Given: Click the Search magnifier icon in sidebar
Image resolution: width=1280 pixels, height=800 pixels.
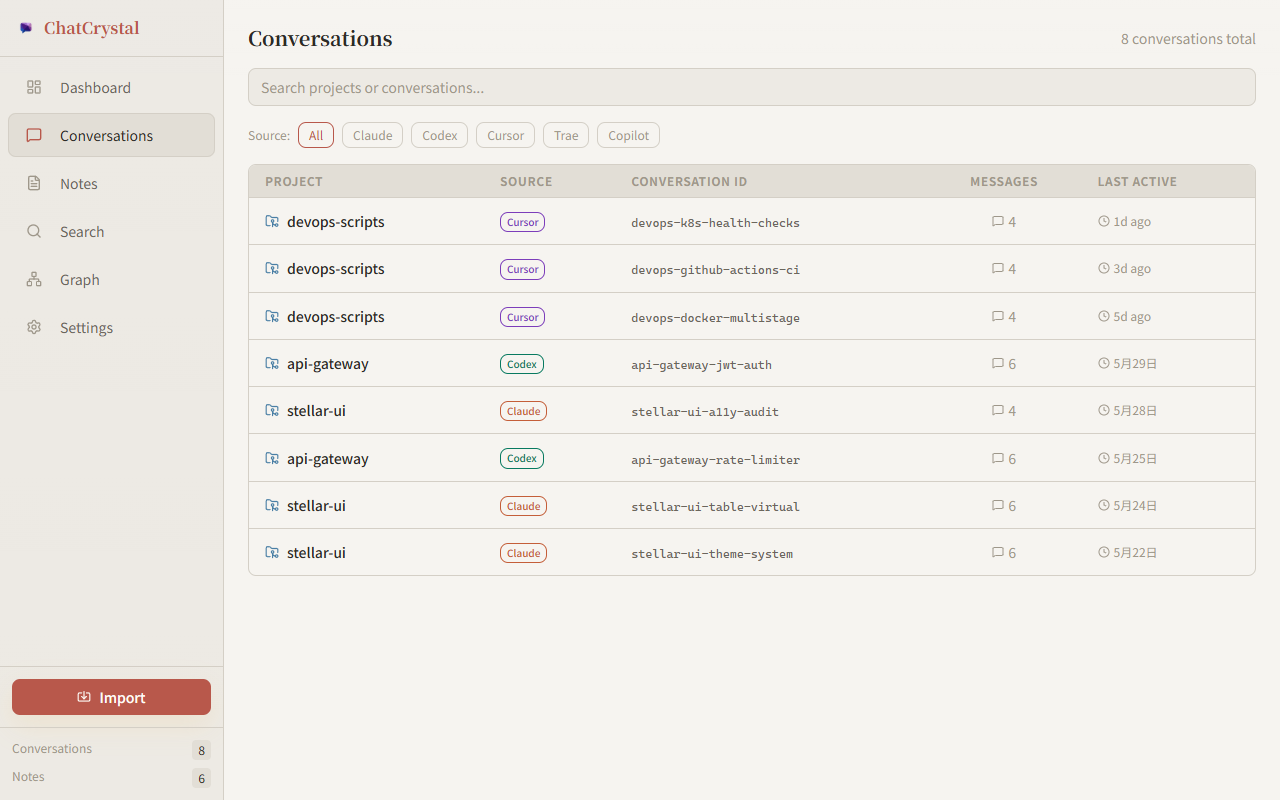Looking at the screenshot, I should click(x=34, y=231).
